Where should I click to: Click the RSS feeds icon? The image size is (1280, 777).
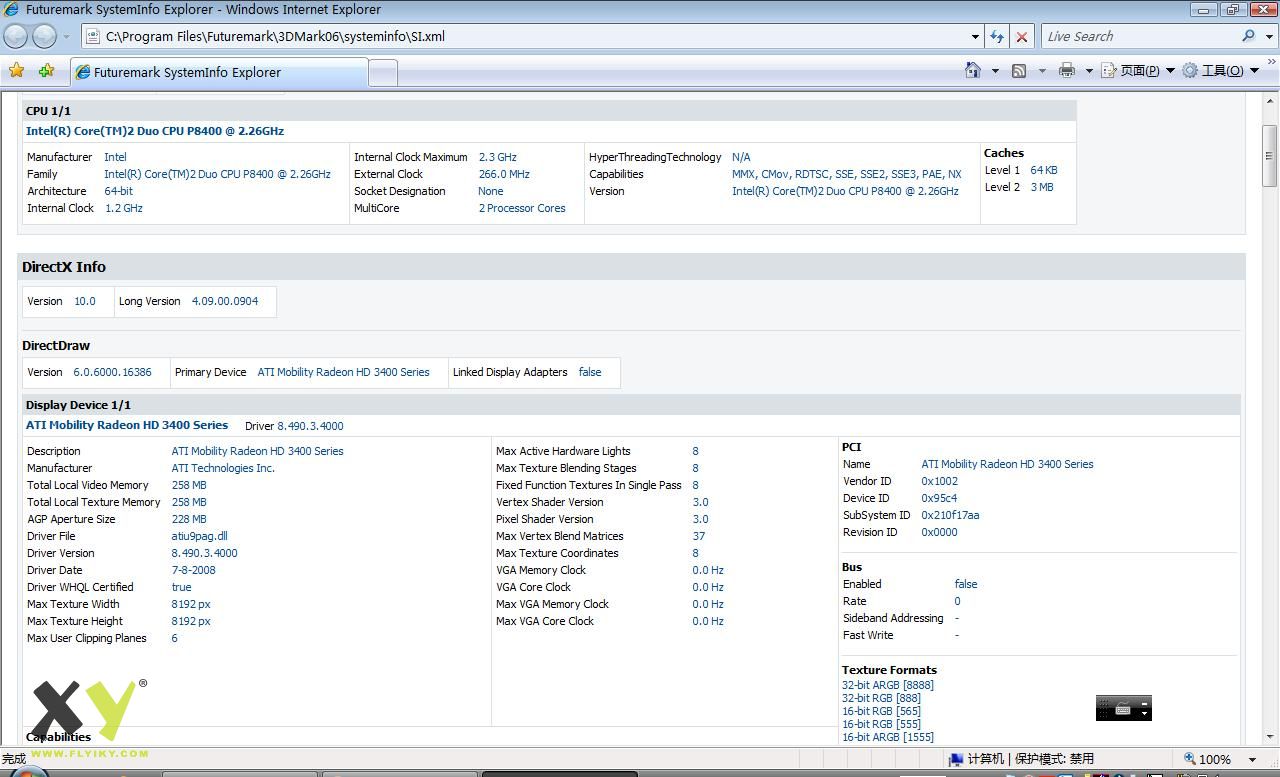point(1019,71)
